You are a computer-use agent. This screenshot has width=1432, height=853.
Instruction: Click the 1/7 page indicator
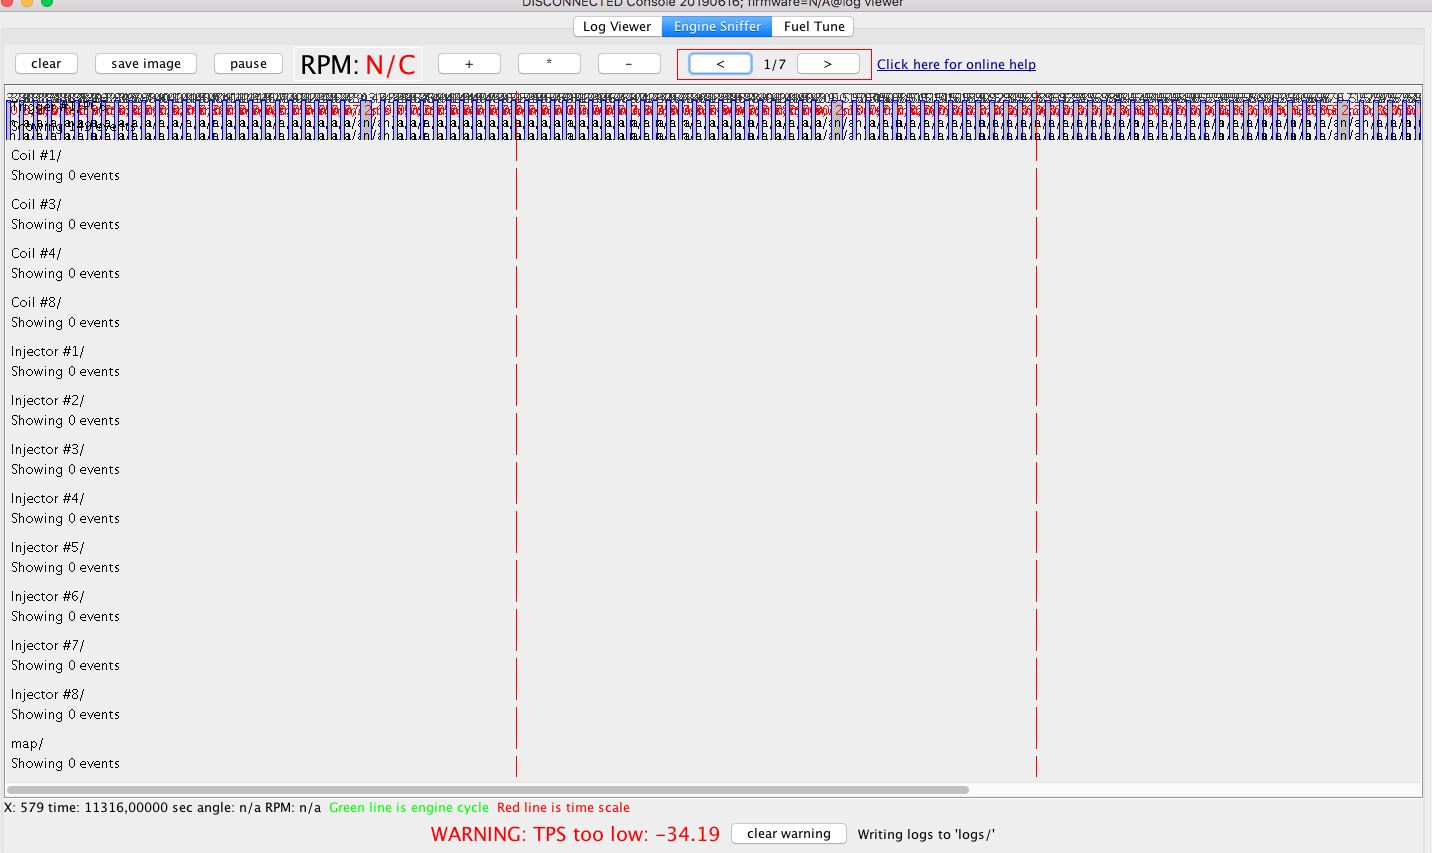tap(775, 64)
